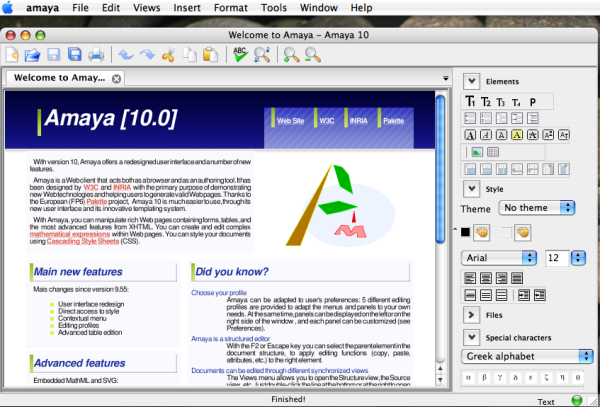Image resolution: width=600 pixels, height=407 pixels.
Task: Click the New Document toolbar icon
Action: [x=13, y=56]
